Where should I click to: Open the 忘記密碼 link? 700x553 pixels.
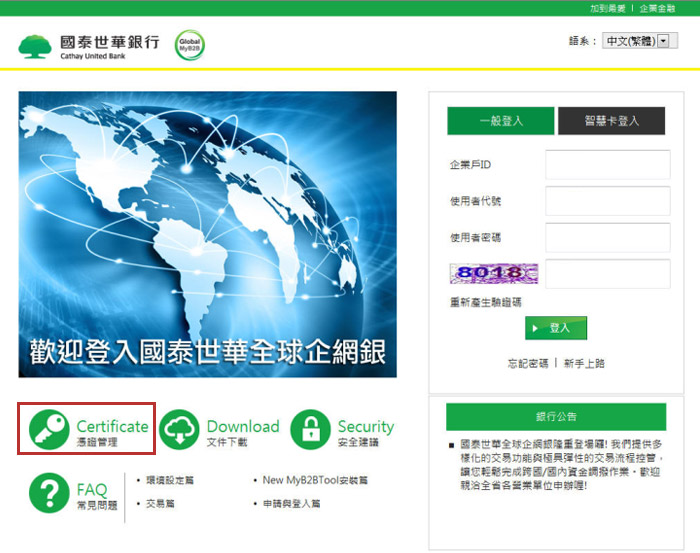(528, 363)
